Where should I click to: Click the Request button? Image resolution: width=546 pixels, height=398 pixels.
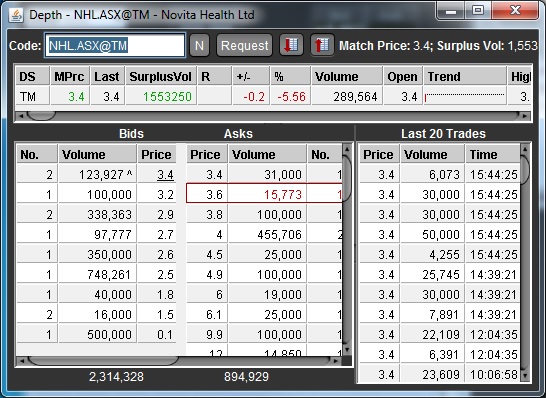[244, 45]
